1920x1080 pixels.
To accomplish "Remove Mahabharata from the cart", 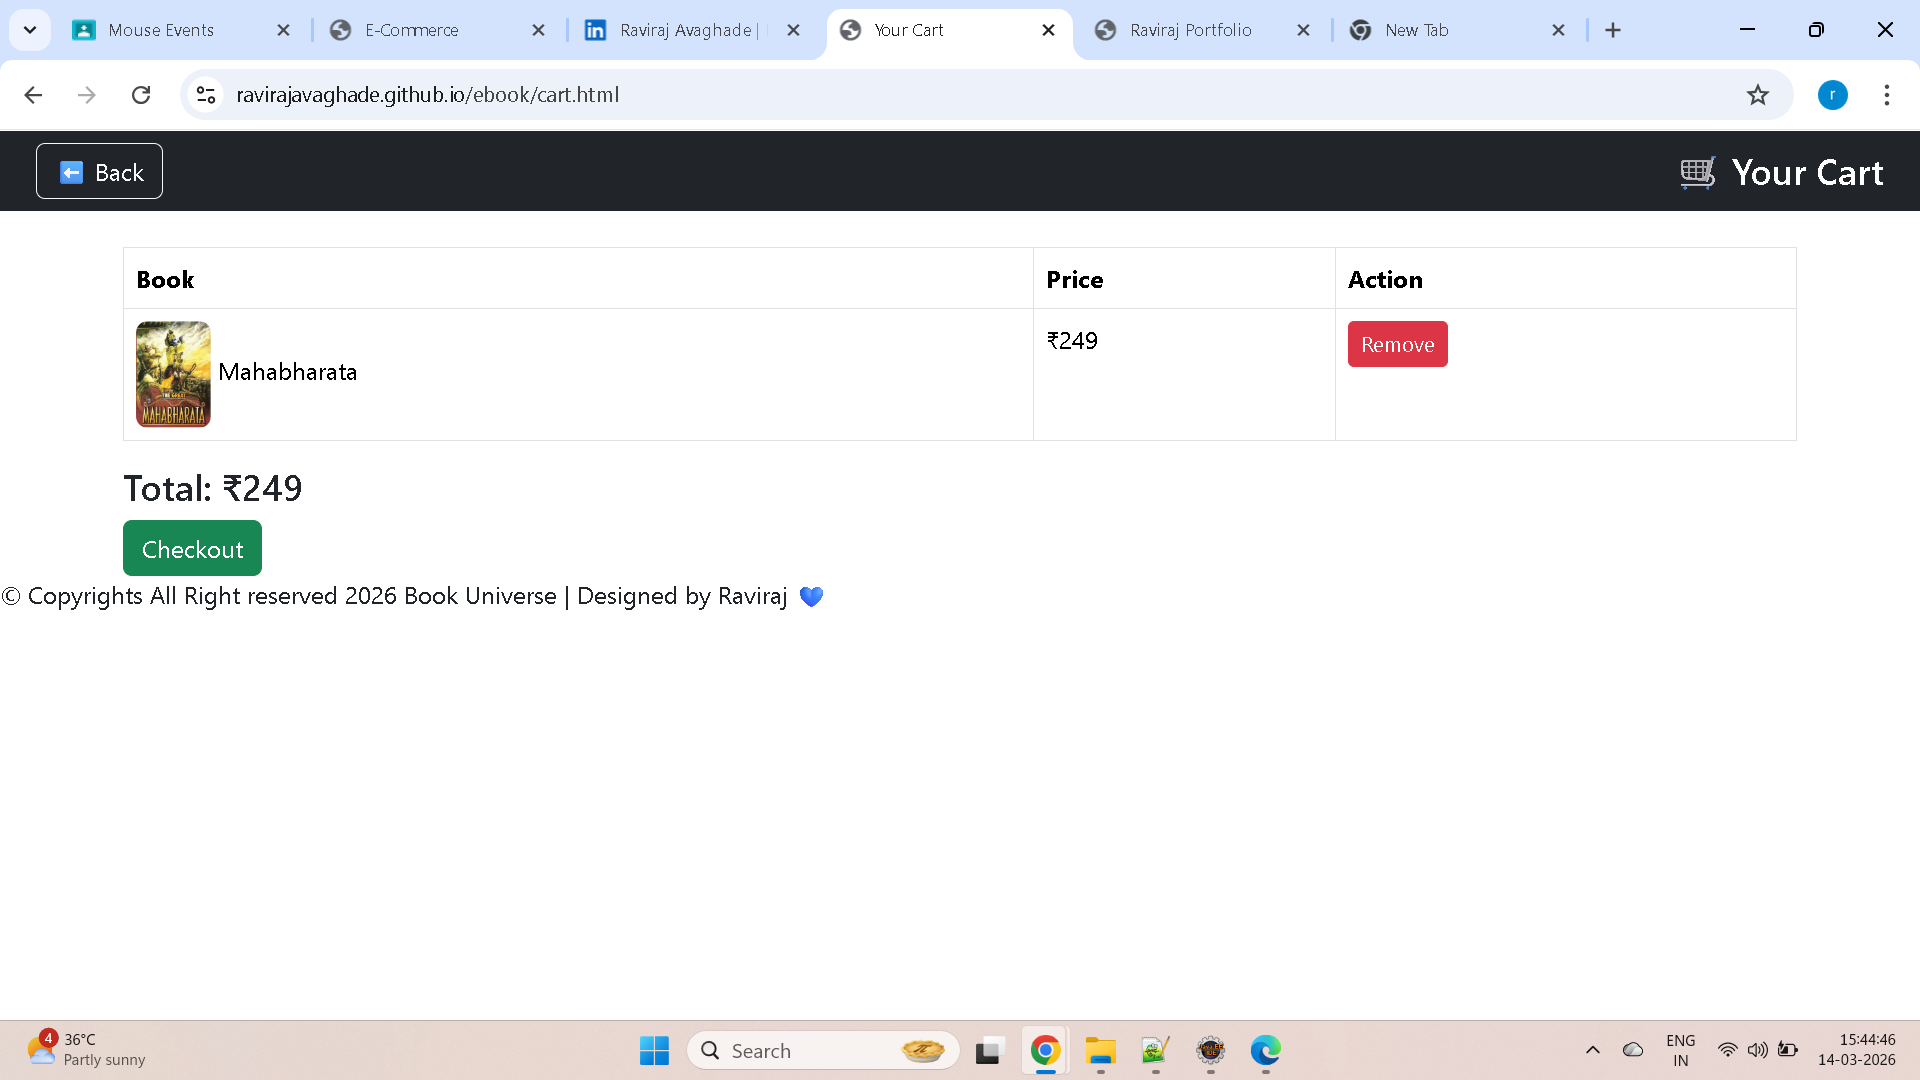I will pos(1397,344).
